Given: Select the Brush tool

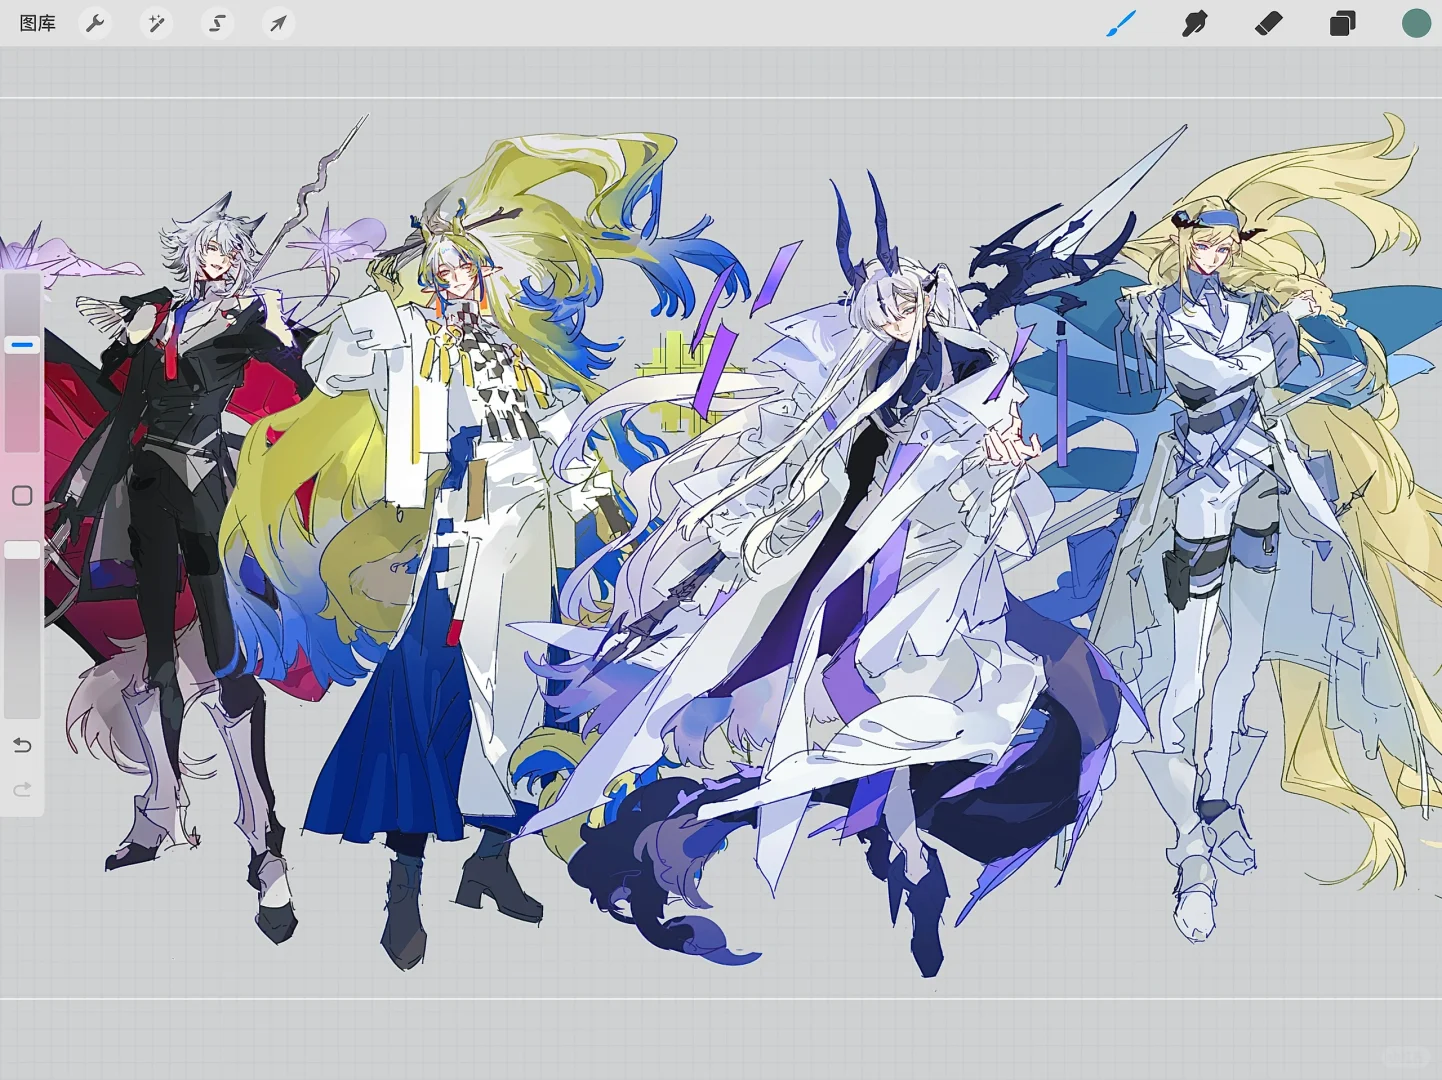Looking at the screenshot, I should (1121, 23).
